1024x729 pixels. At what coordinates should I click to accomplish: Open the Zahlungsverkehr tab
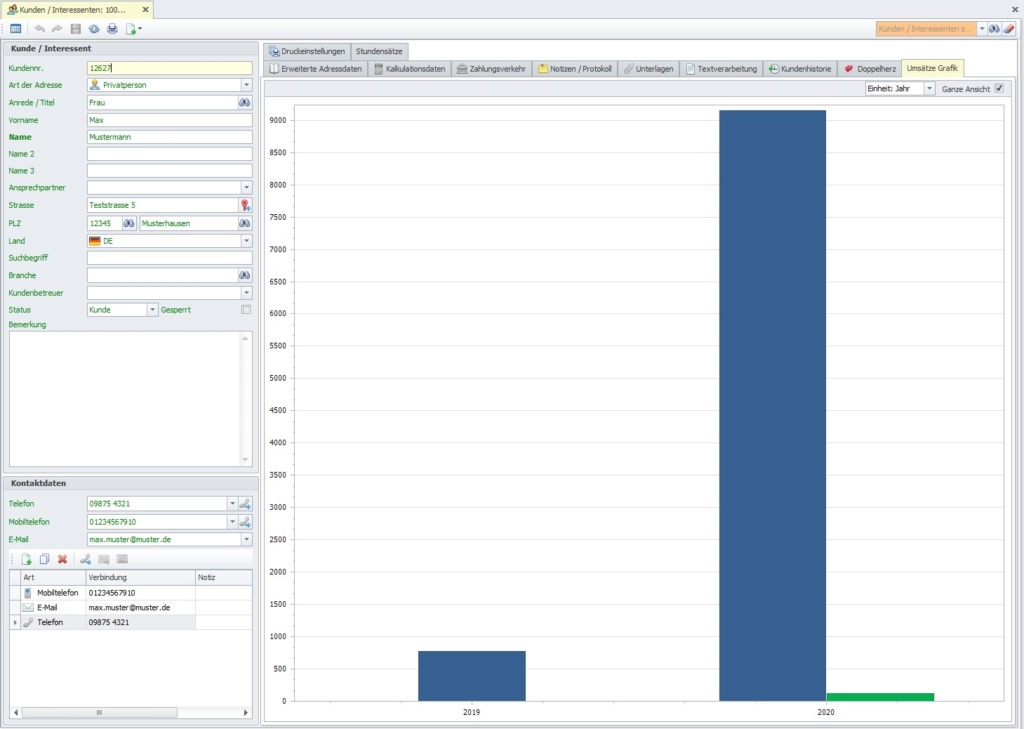[491, 69]
